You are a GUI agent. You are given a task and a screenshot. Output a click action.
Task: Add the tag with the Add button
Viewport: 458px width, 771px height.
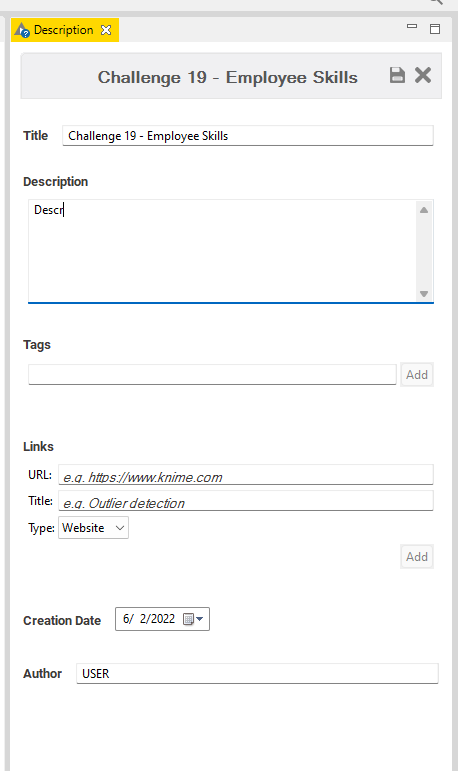(x=417, y=375)
